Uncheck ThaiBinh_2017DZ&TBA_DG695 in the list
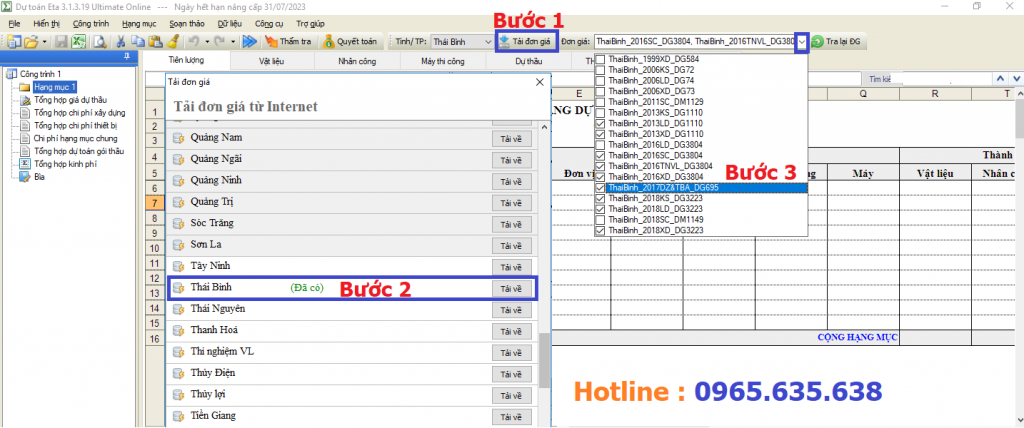 tap(600, 188)
